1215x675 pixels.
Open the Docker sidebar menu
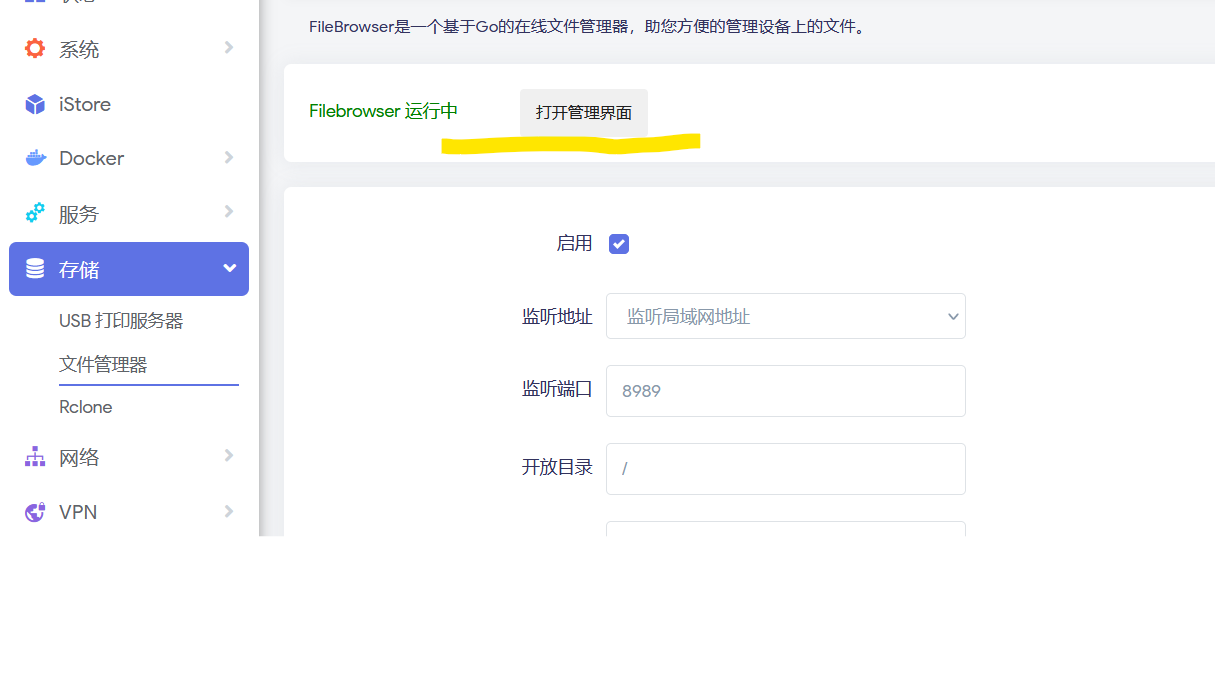point(129,158)
